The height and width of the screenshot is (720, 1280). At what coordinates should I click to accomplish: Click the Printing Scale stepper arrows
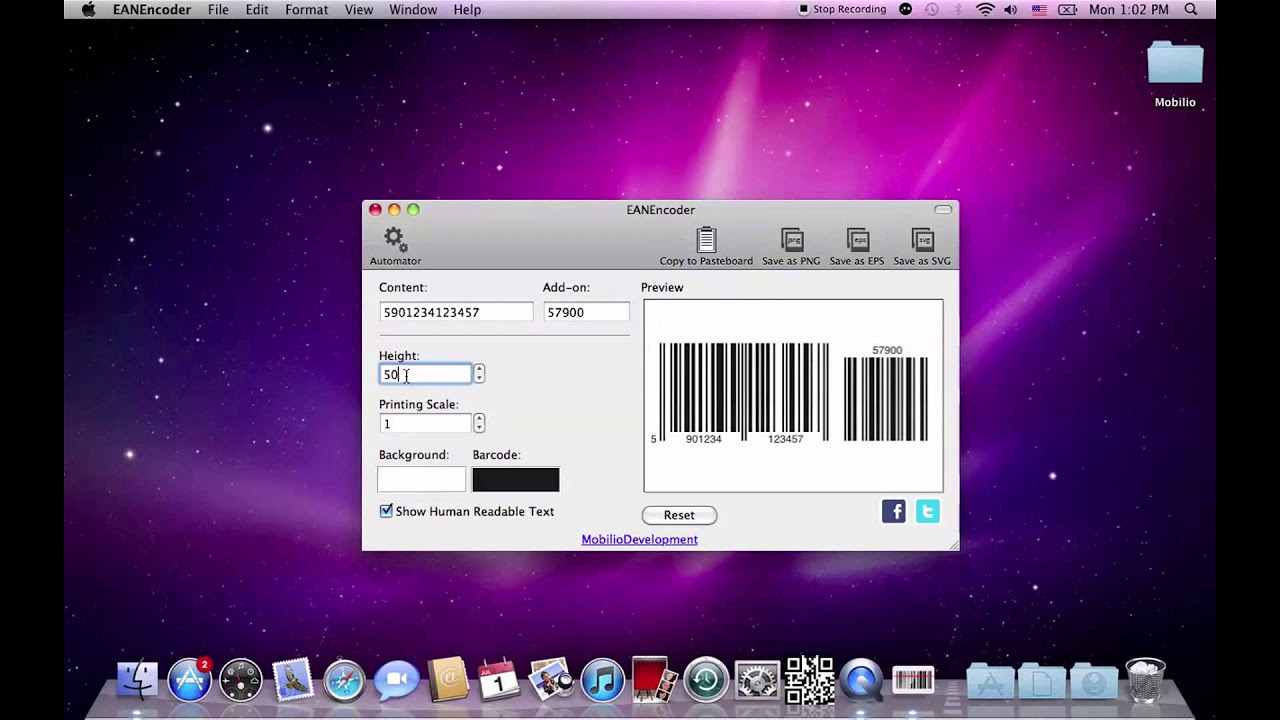tap(479, 423)
